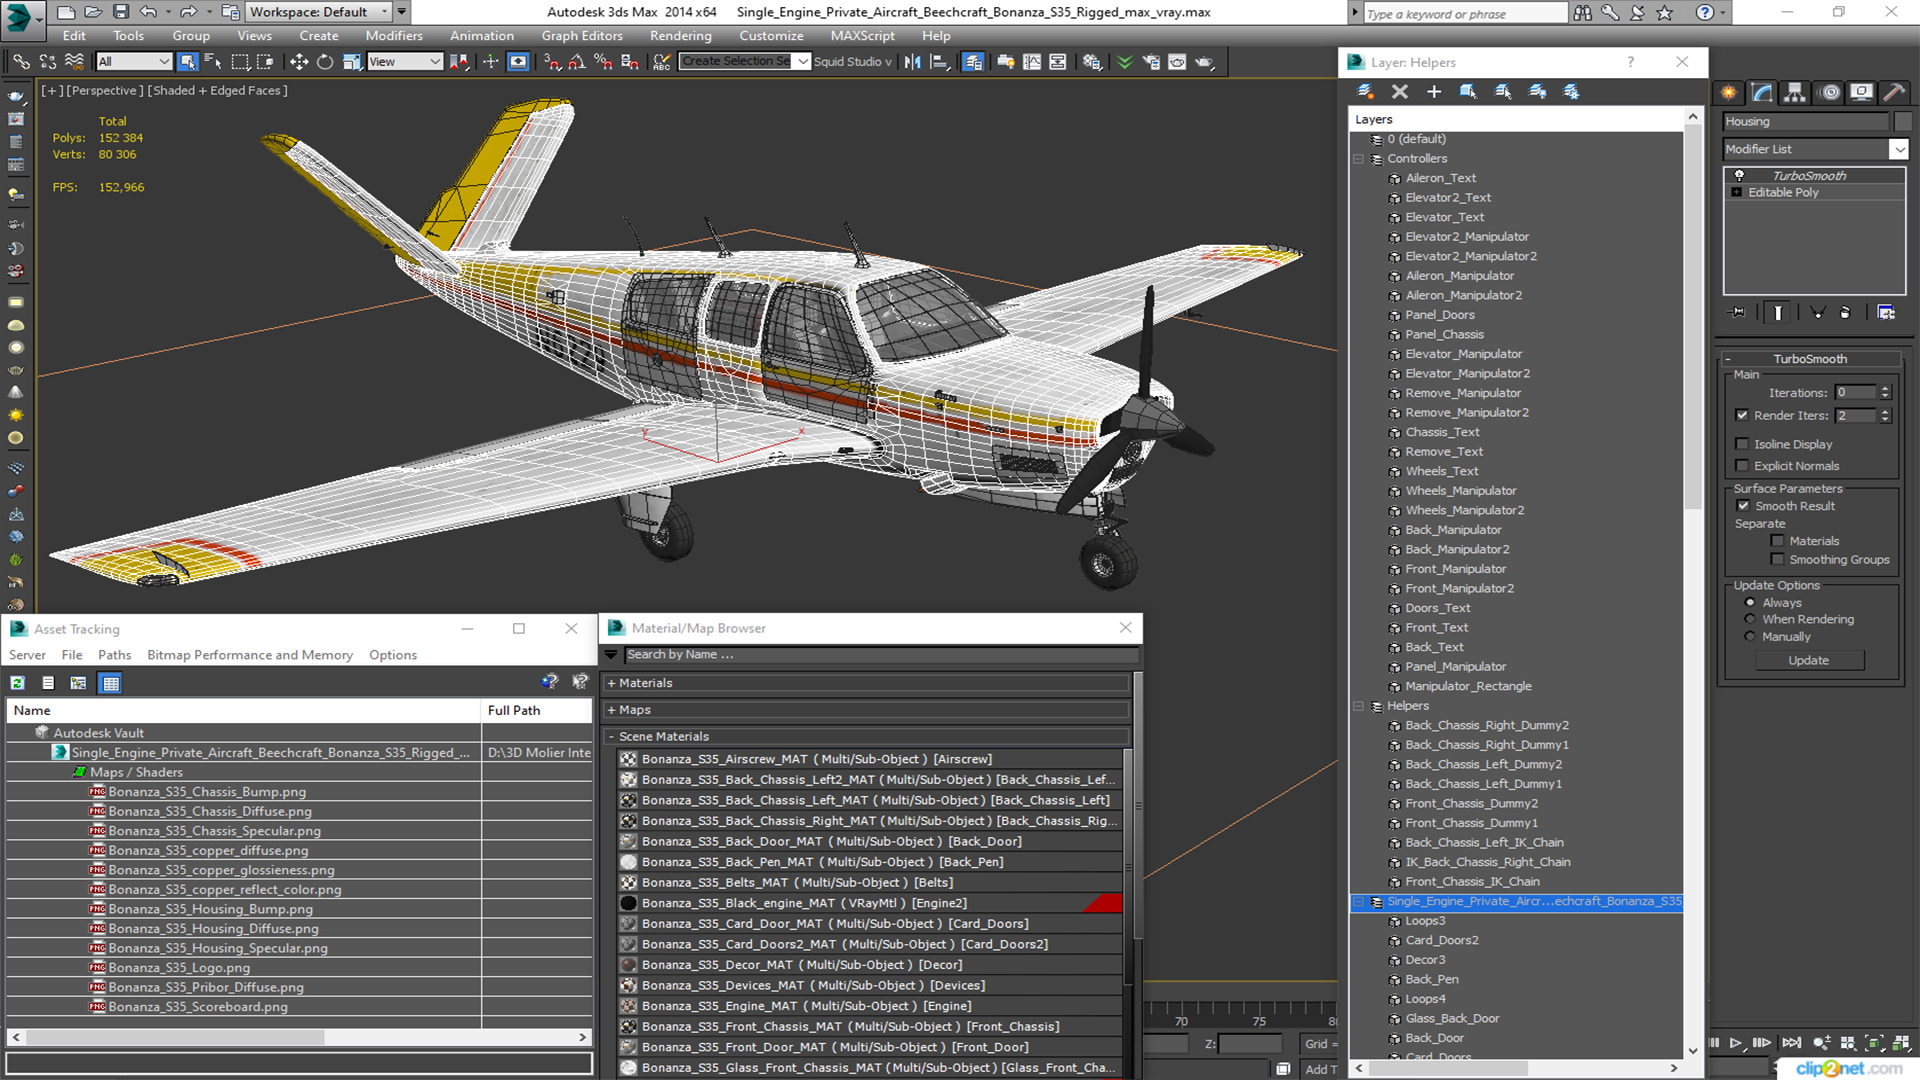This screenshot has height=1080, width=1920.
Task: Toggle the Angle Snap icon
Action: 577,62
